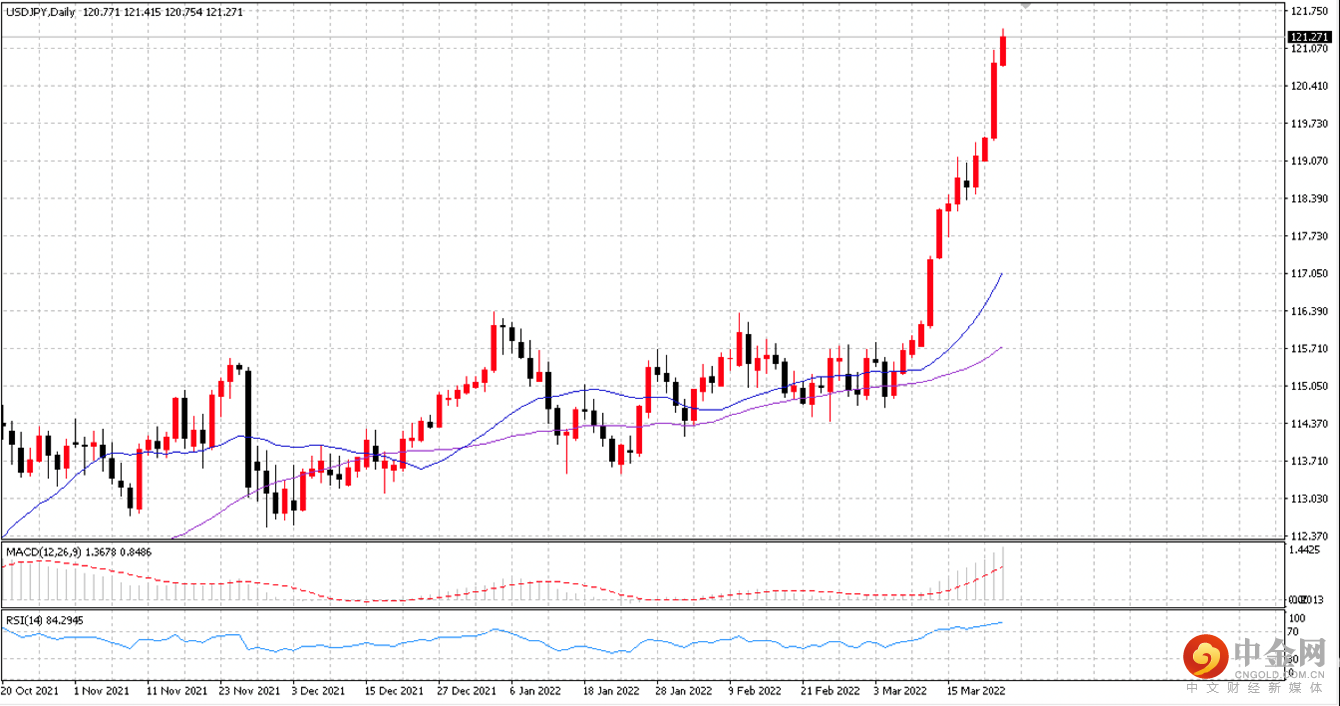Click the latest red candlestick at chart top
The width and height of the screenshot is (1340, 706).
click(x=1003, y=50)
